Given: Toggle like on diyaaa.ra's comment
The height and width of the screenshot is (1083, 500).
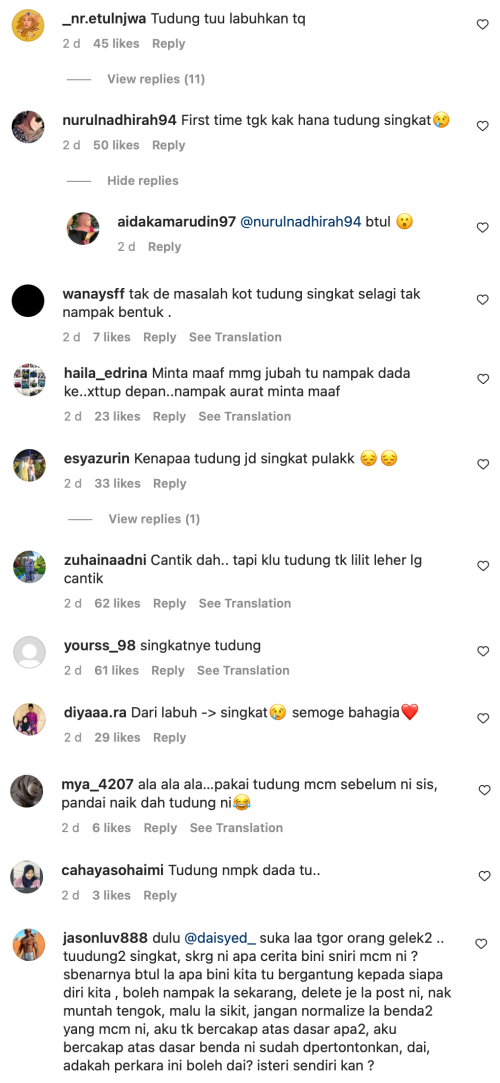Looking at the screenshot, I should [483, 718].
